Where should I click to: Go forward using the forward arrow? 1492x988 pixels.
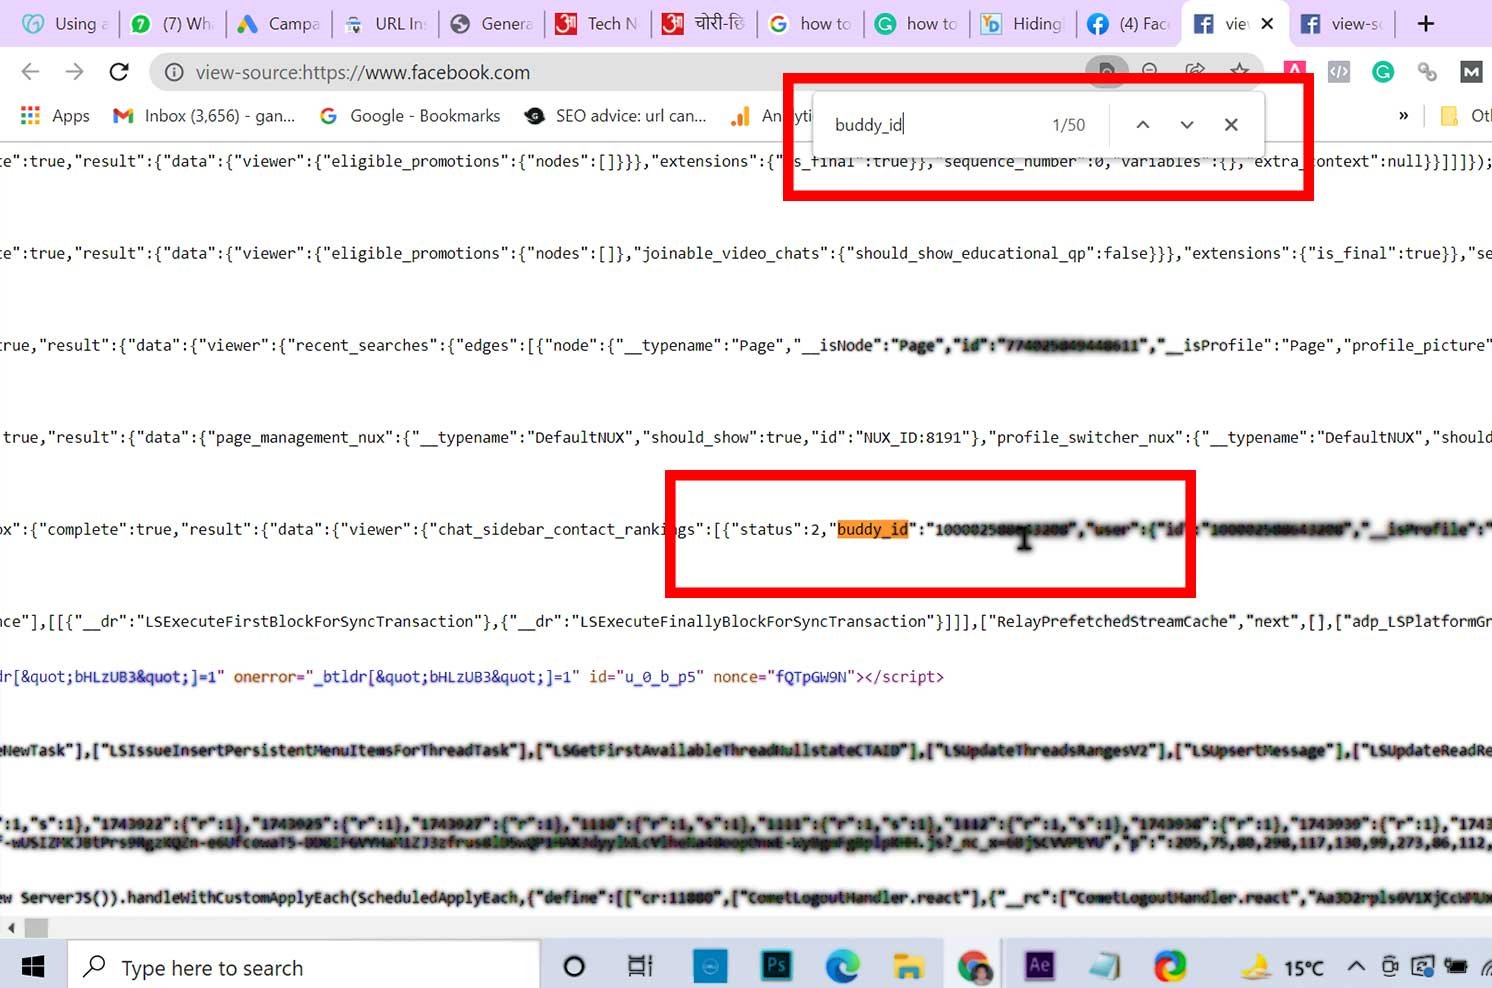click(75, 72)
